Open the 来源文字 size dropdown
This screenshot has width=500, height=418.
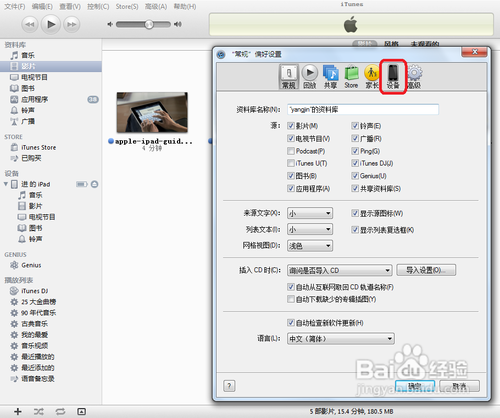click(x=310, y=213)
